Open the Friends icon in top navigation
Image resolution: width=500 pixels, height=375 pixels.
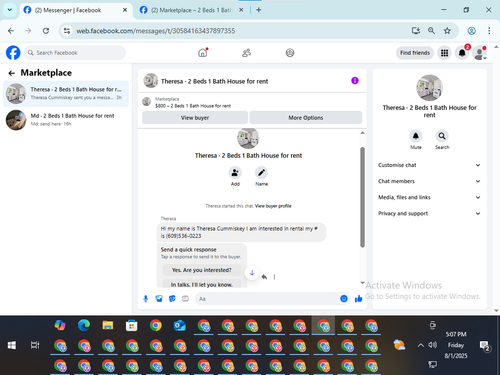point(246,53)
